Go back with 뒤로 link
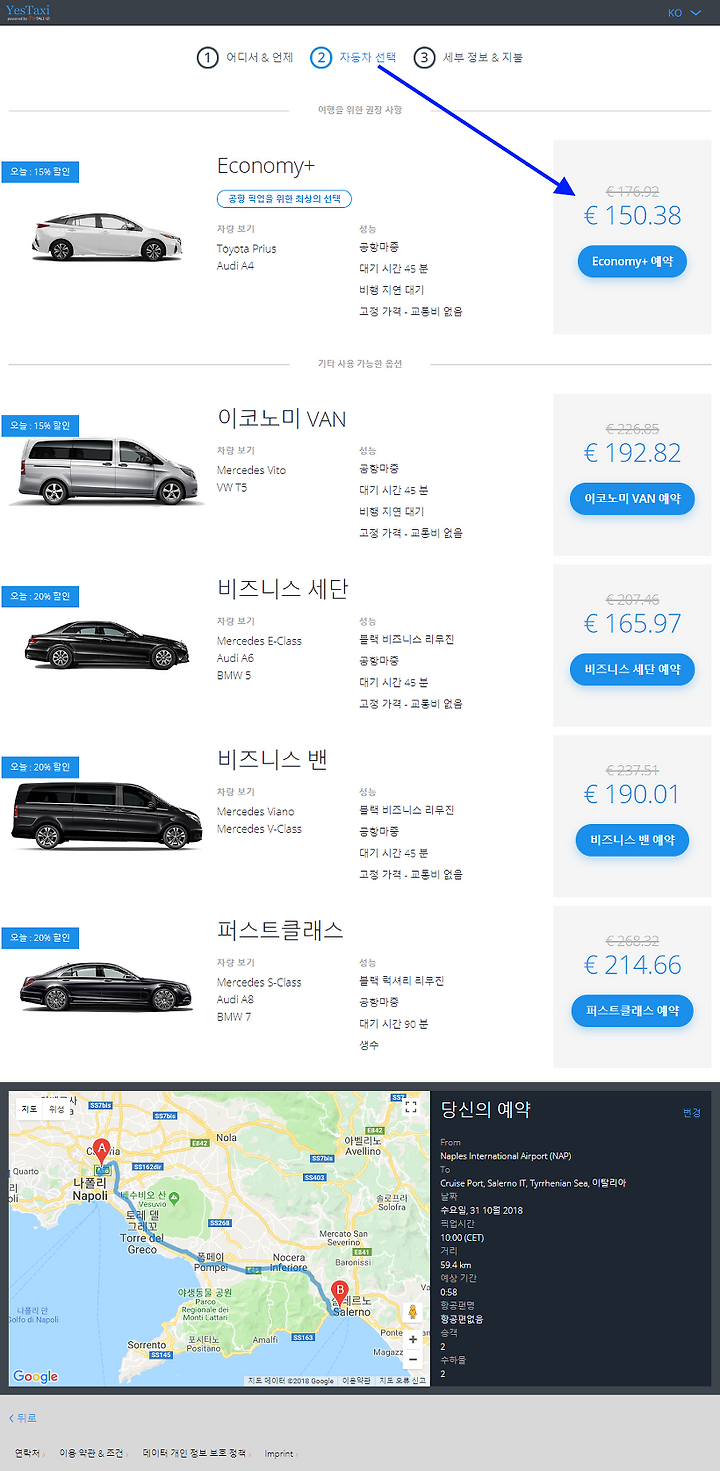The width and height of the screenshot is (720, 1471). (x=23, y=1418)
